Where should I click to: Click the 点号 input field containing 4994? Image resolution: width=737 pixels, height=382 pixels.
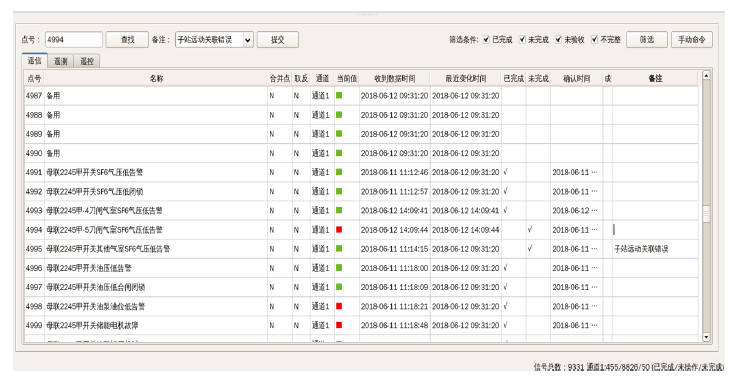pos(74,40)
